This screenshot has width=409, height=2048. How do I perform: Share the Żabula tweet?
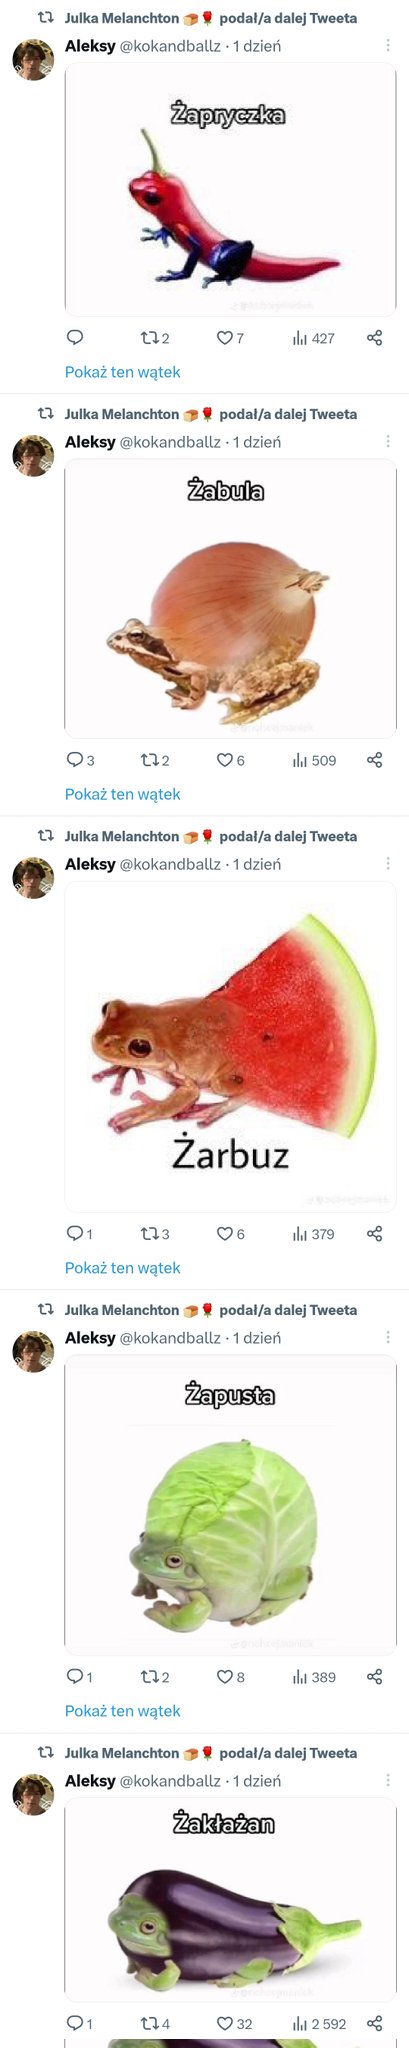pos(375,760)
